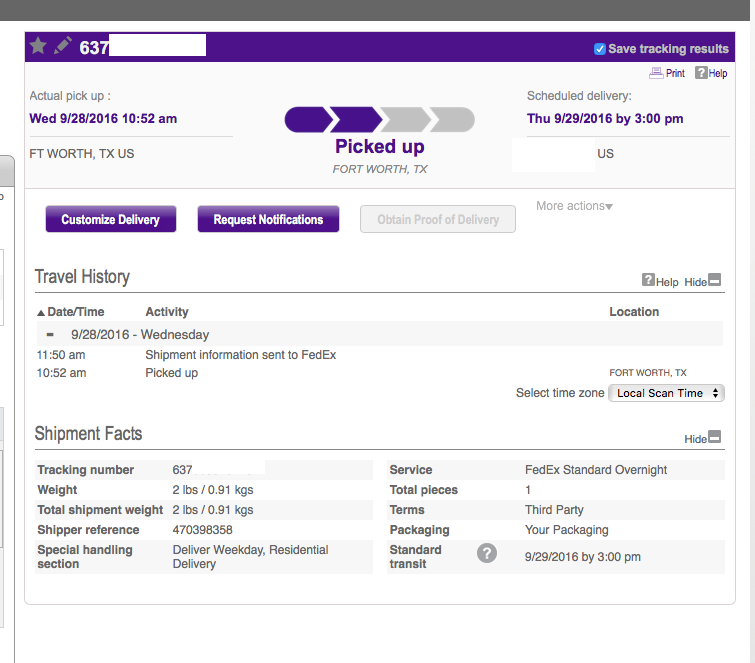Click scheduled delivery 'Thu 9/29/2016 by 3:00 pm'

605,118
